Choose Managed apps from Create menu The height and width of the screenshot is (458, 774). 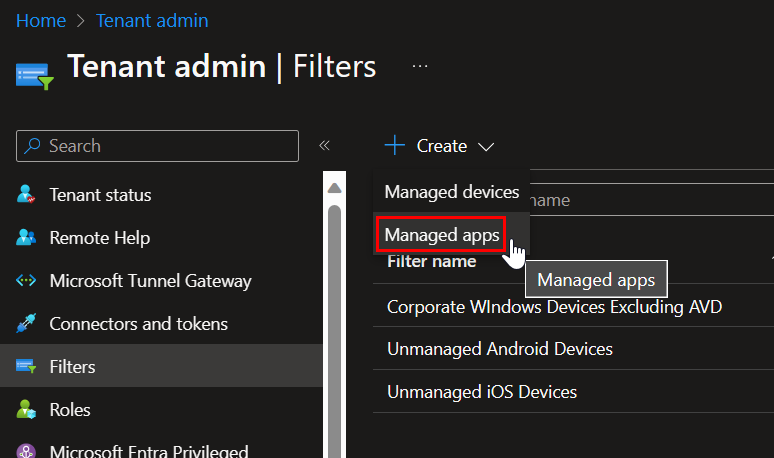point(441,235)
